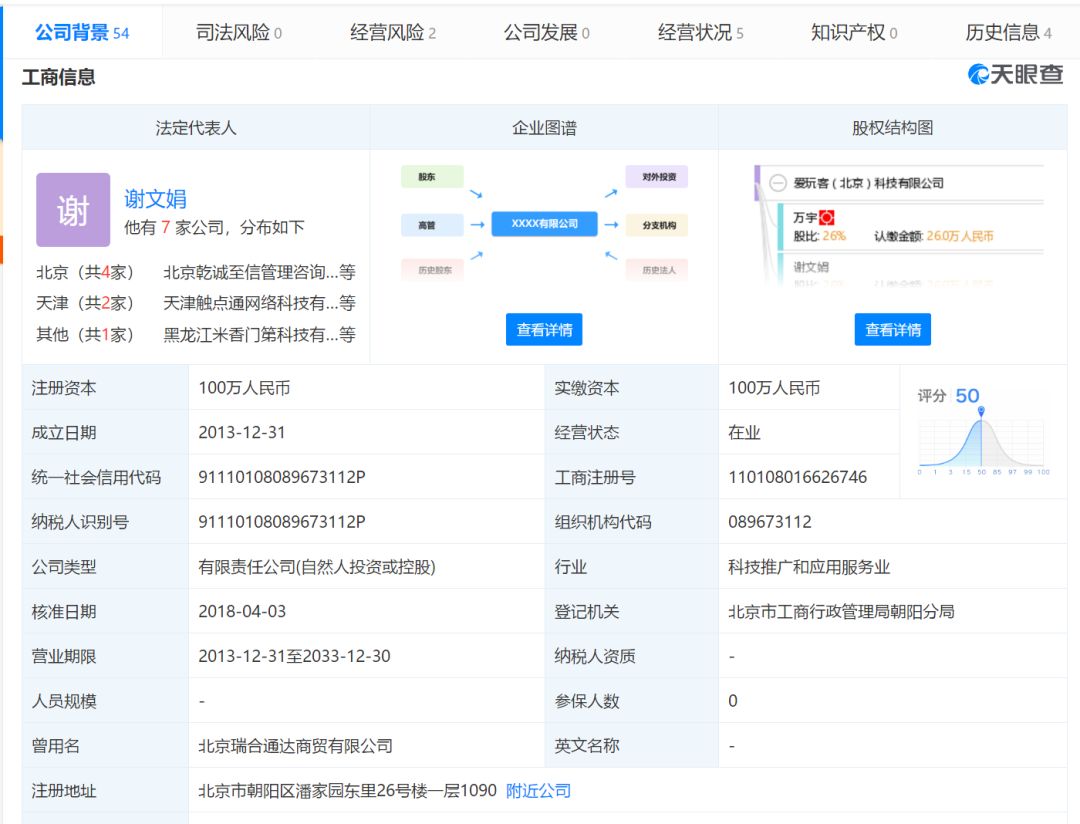Click the 天眼查 logo

click(1015, 75)
